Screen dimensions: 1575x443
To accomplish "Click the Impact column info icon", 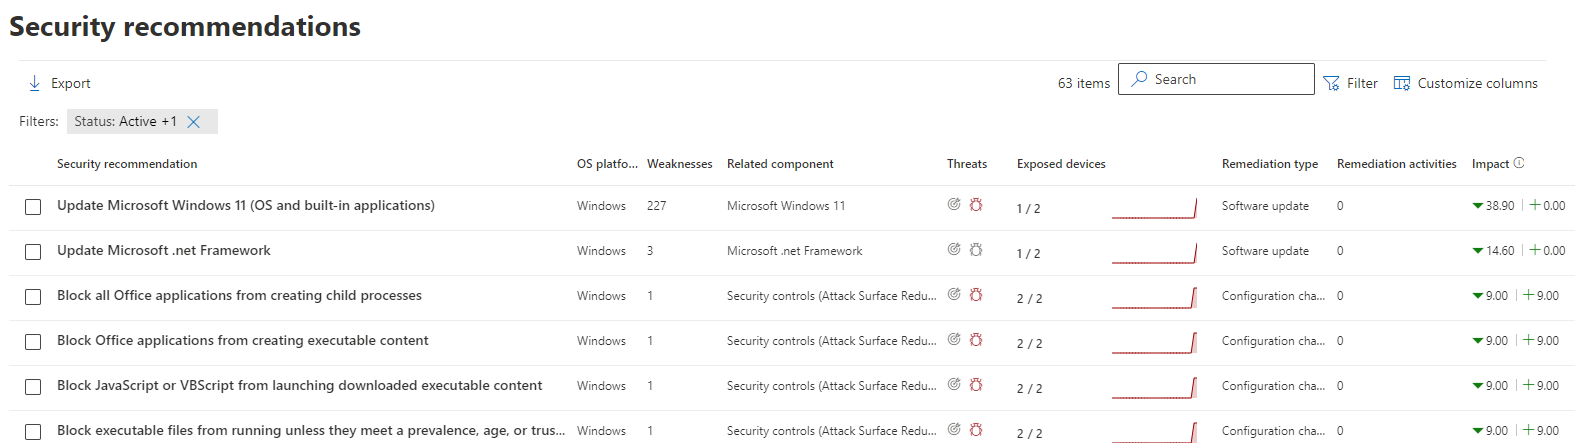I will point(1519,163).
